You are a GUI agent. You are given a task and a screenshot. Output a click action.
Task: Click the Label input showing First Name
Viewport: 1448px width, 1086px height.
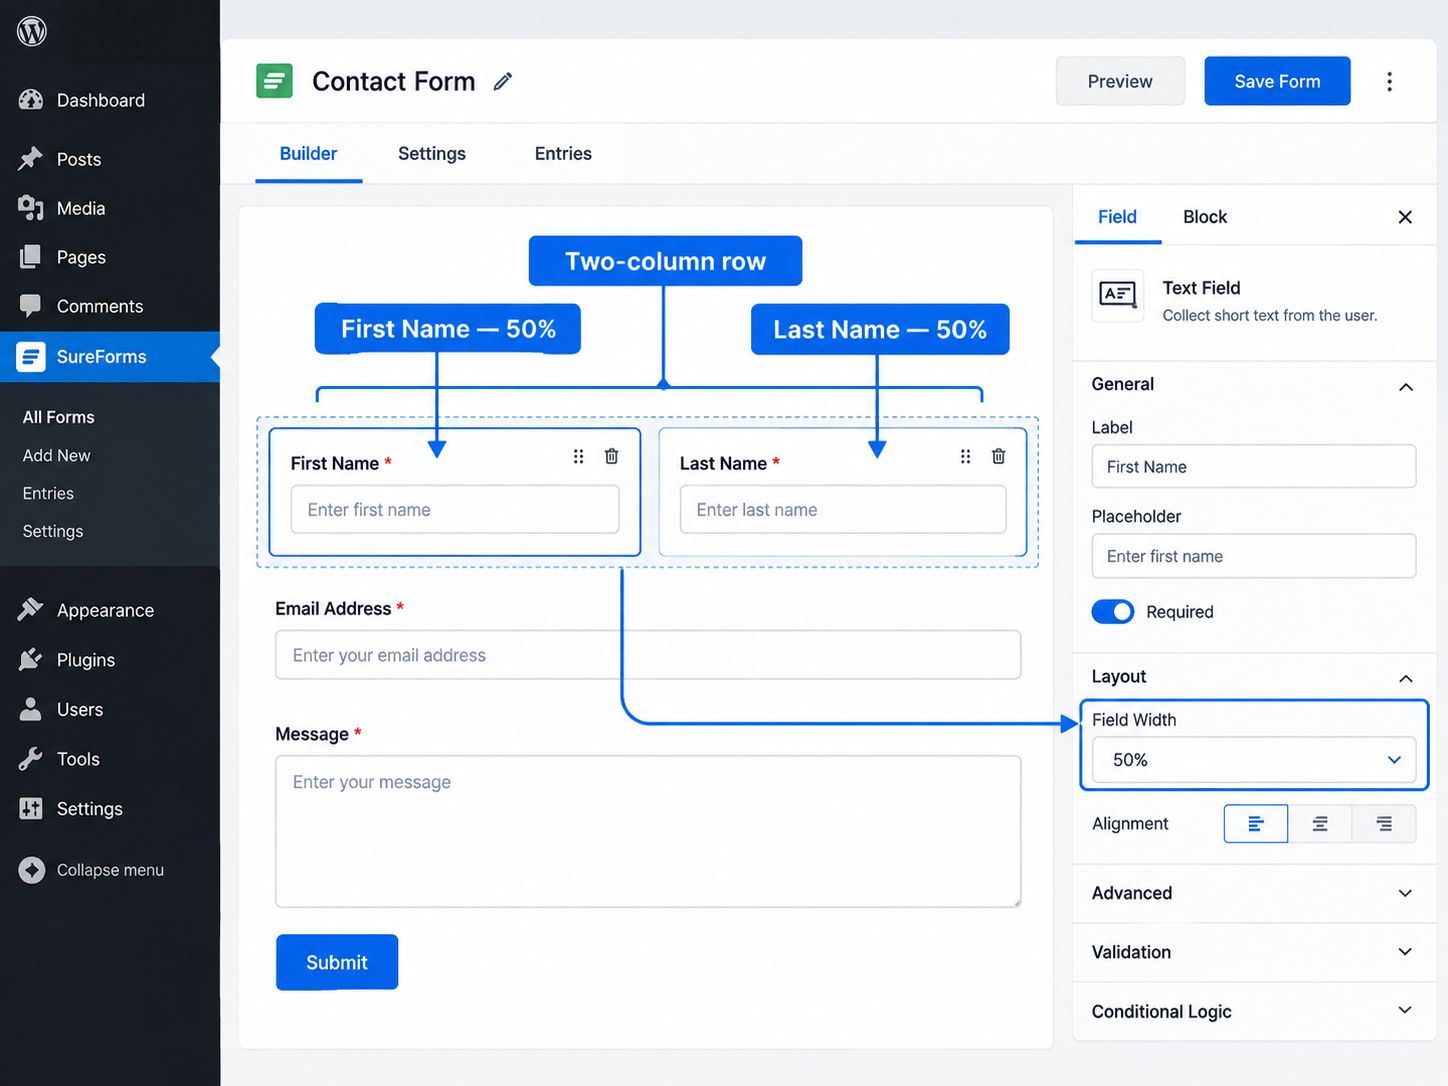click(x=1254, y=466)
